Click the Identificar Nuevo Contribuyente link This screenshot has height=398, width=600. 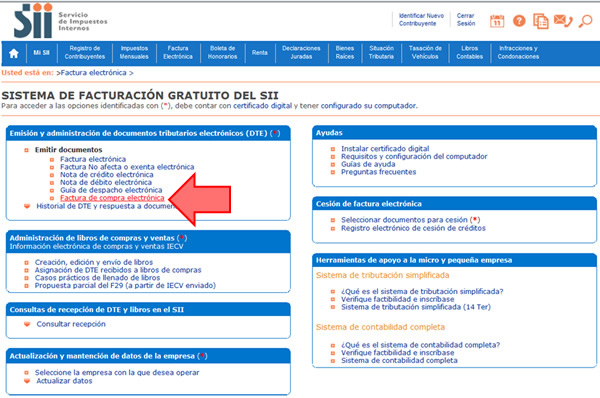[421, 20]
